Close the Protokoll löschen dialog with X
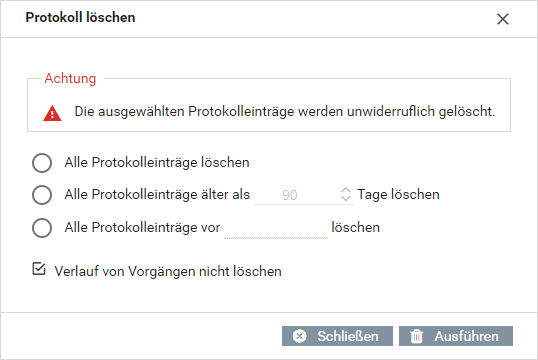This screenshot has height=360, width=538. coord(502,19)
